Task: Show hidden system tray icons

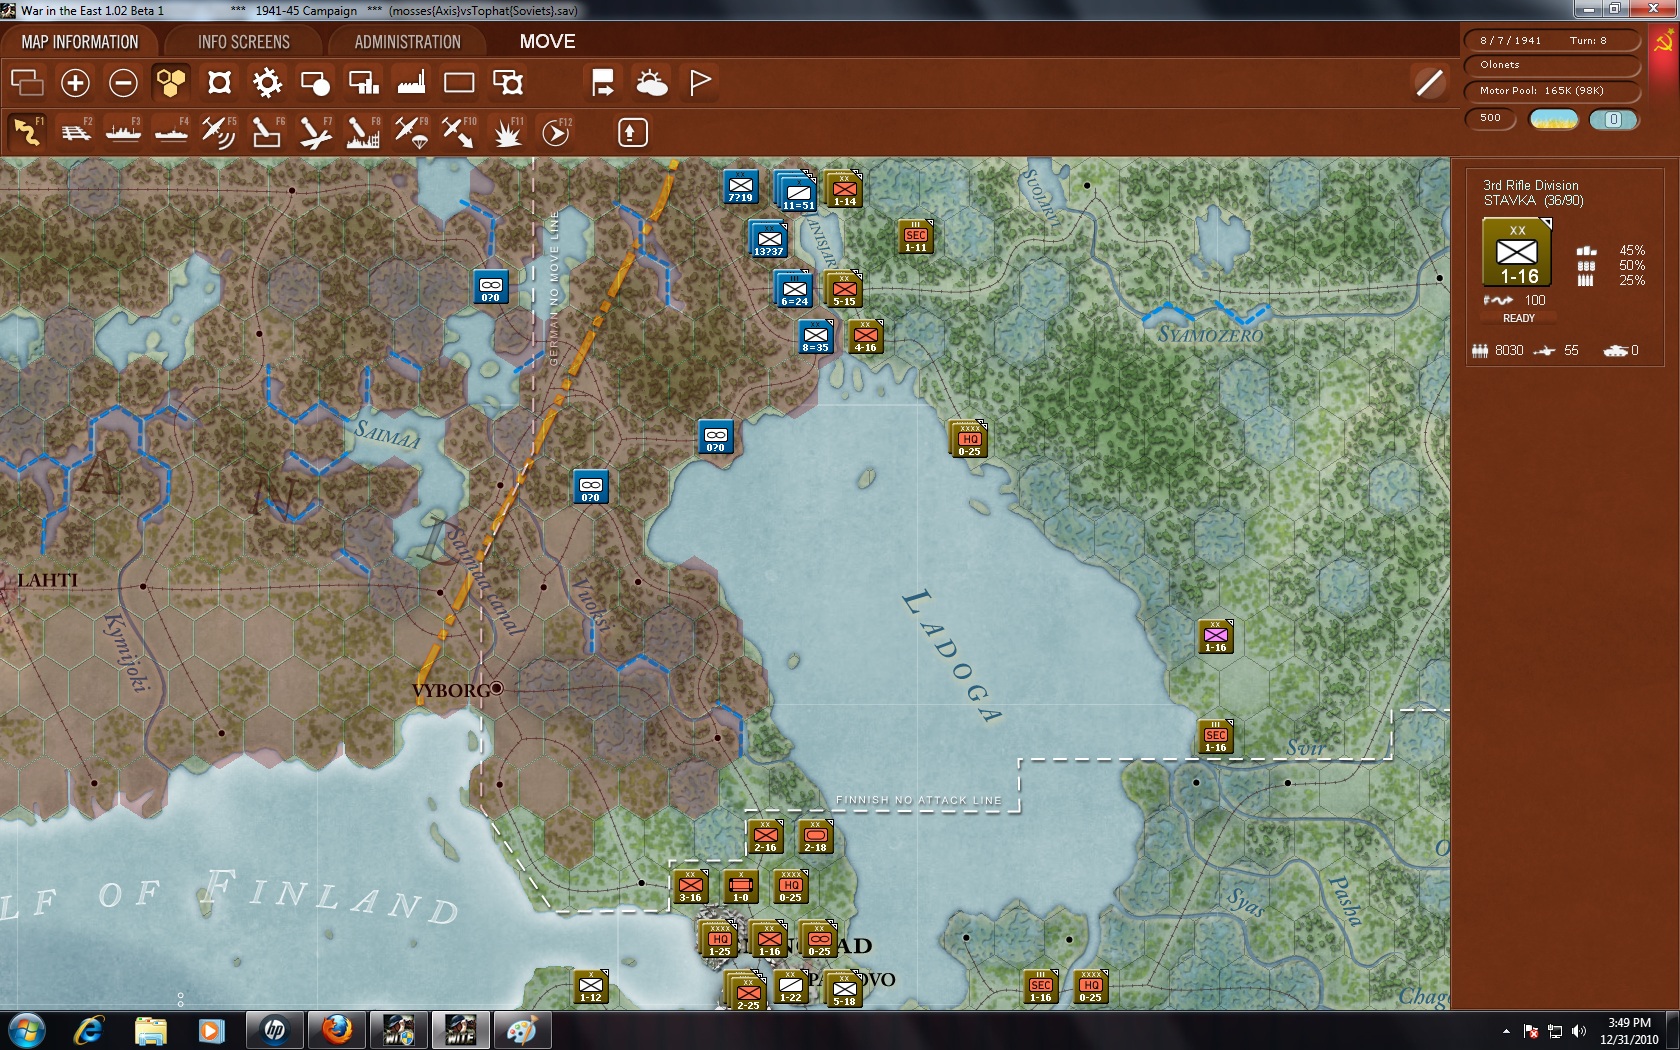Action: pos(1506,1031)
